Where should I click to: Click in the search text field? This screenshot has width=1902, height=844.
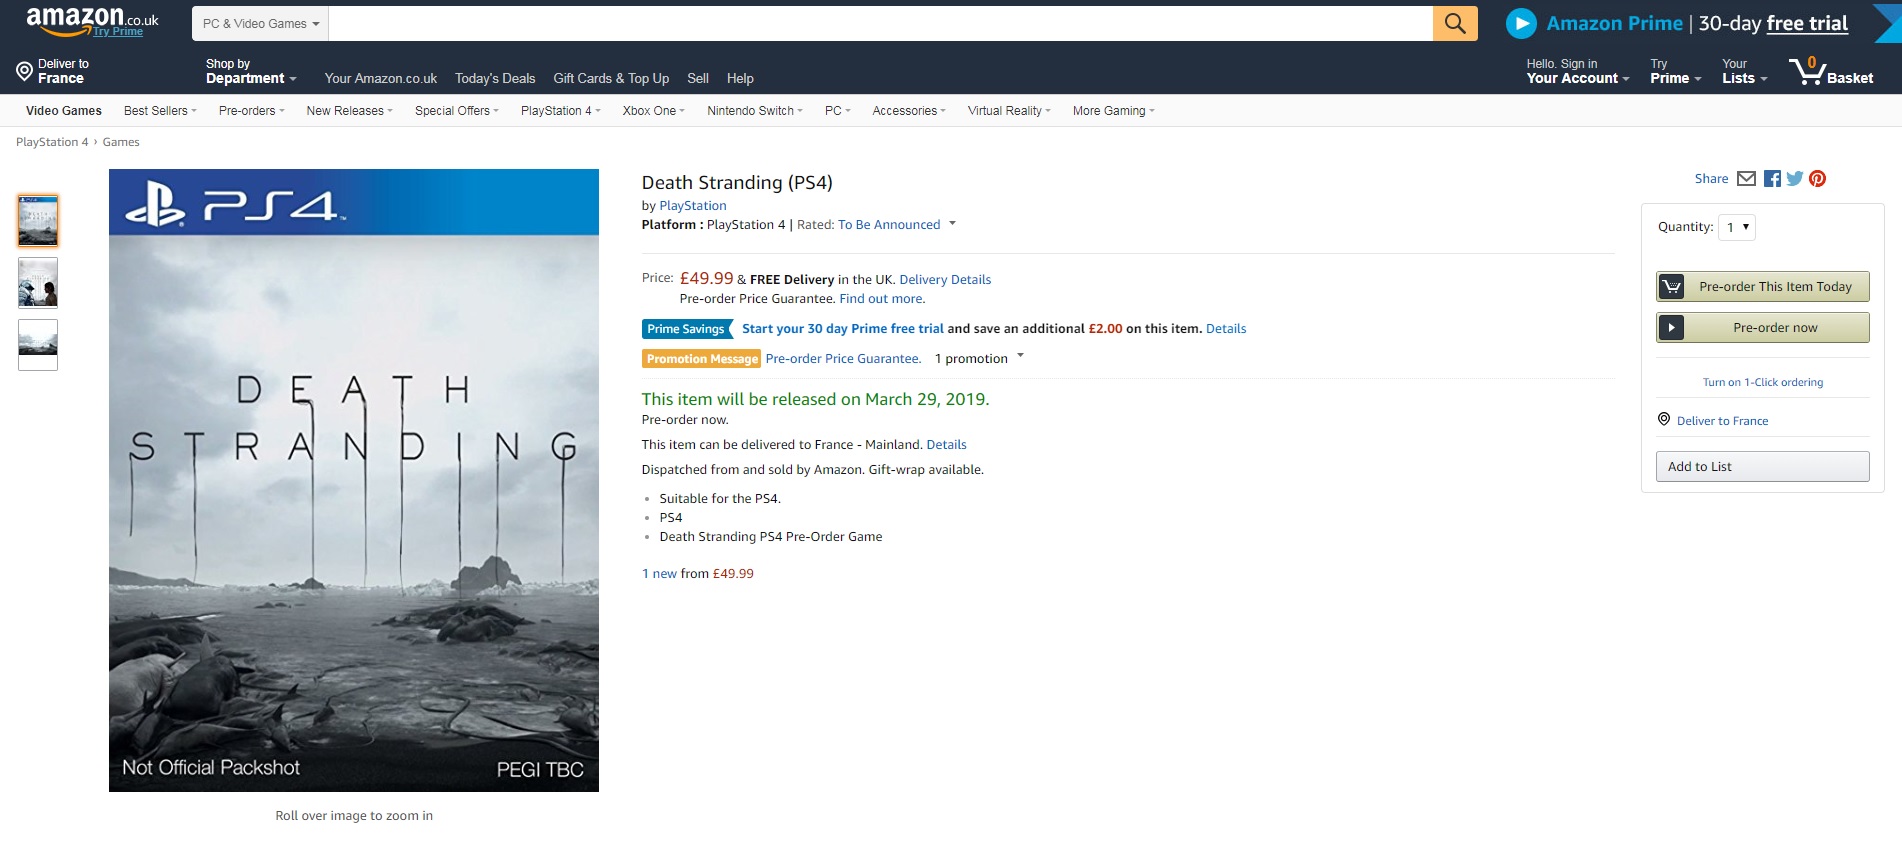[881, 23]
